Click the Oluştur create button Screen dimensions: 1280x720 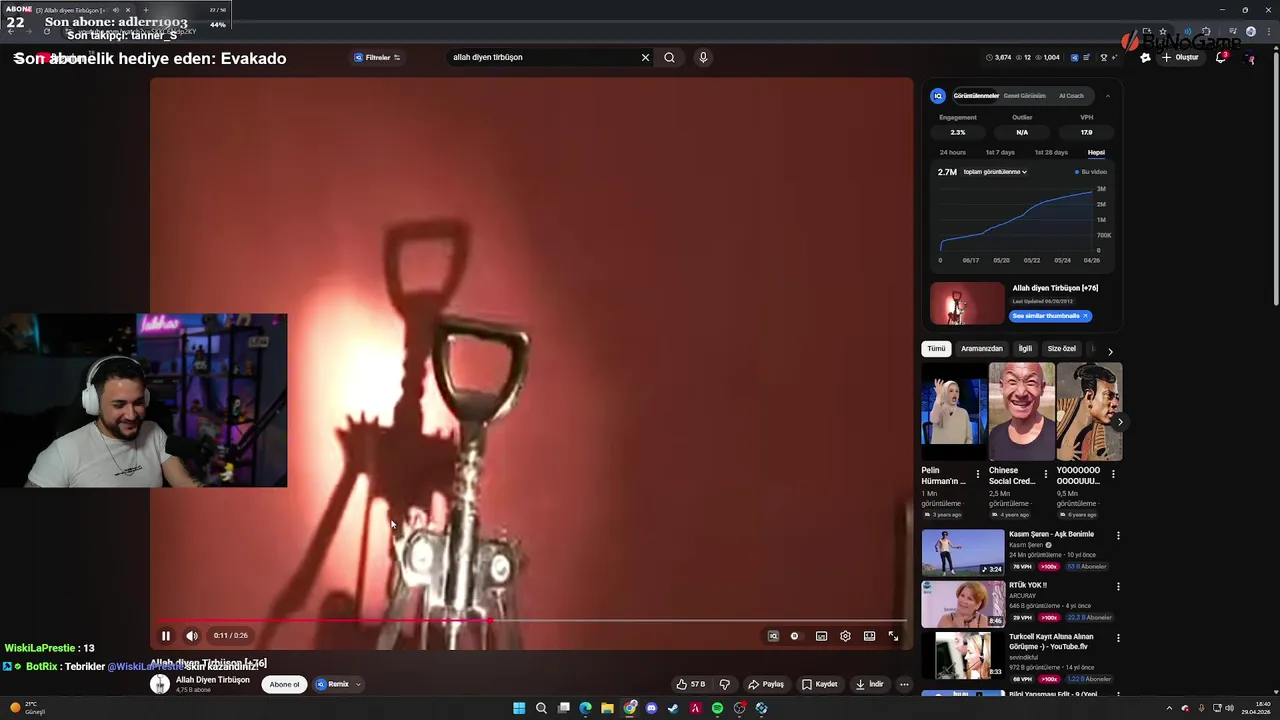[1180, 57]
